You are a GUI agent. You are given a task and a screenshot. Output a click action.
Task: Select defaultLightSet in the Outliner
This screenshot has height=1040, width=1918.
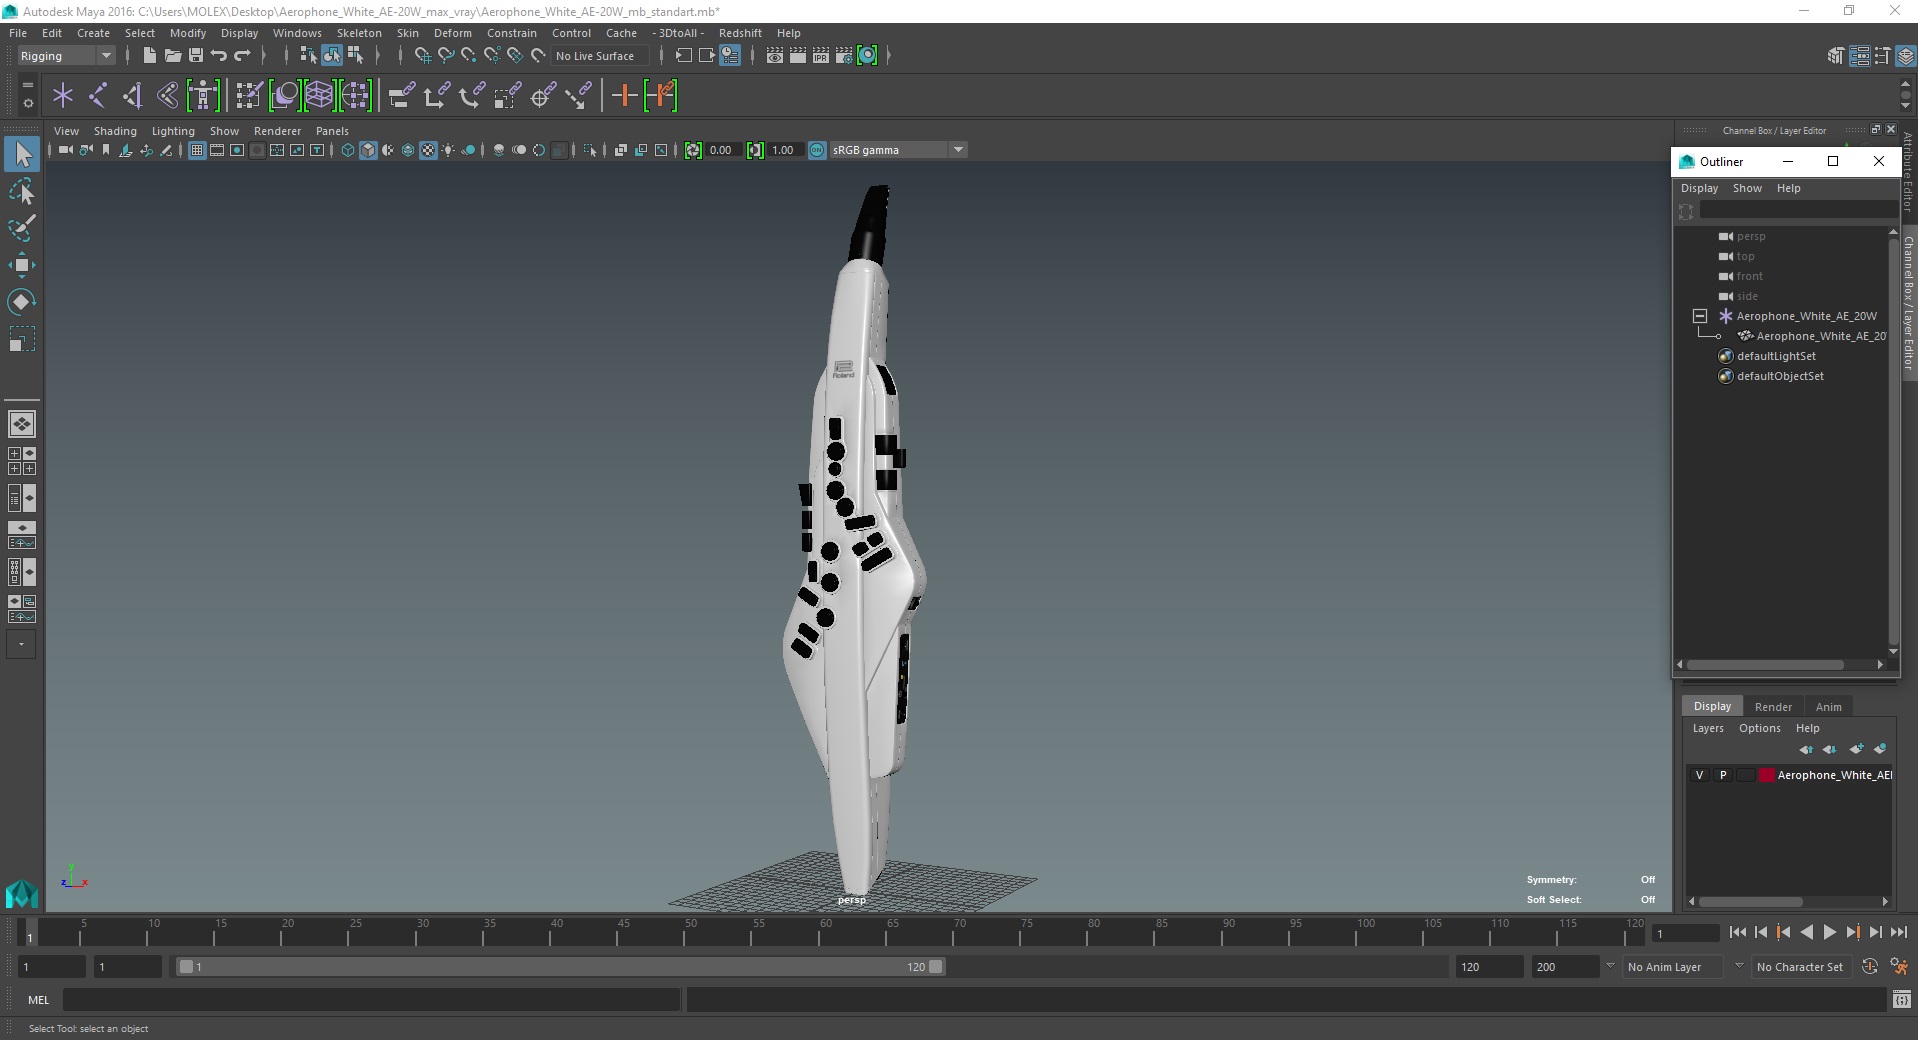[1776, 356]
